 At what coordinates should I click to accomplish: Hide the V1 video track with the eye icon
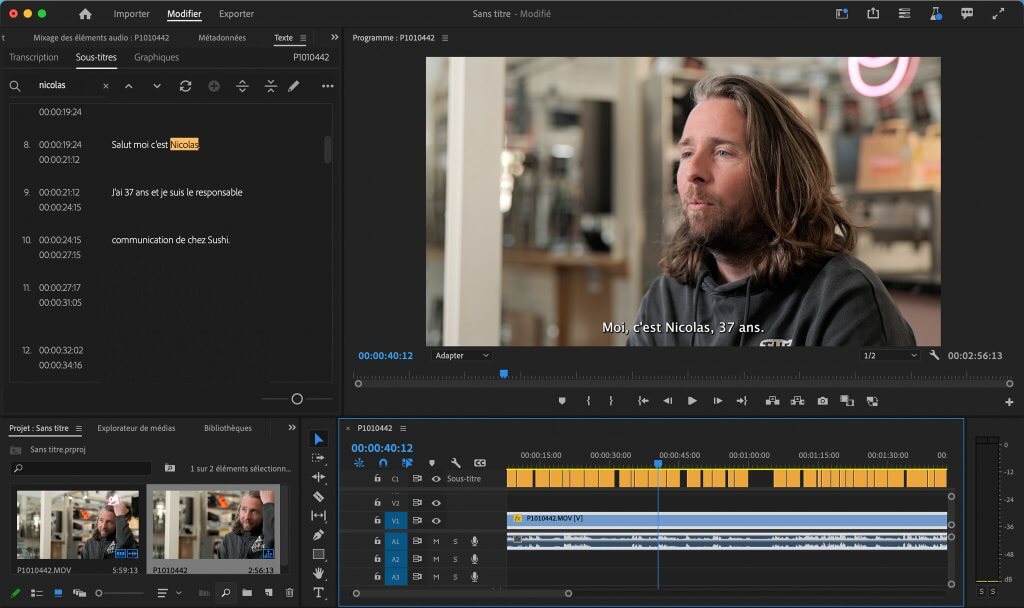(437, 520)
